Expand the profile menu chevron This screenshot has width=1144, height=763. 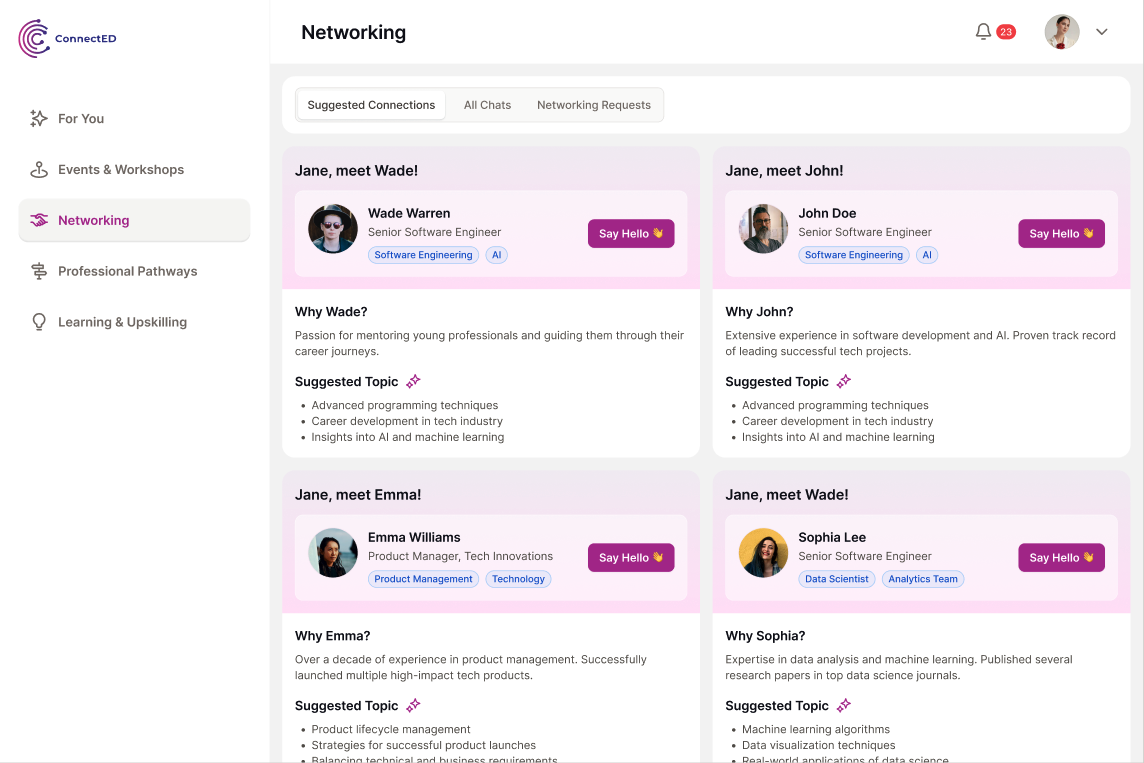pos(1102,32)
